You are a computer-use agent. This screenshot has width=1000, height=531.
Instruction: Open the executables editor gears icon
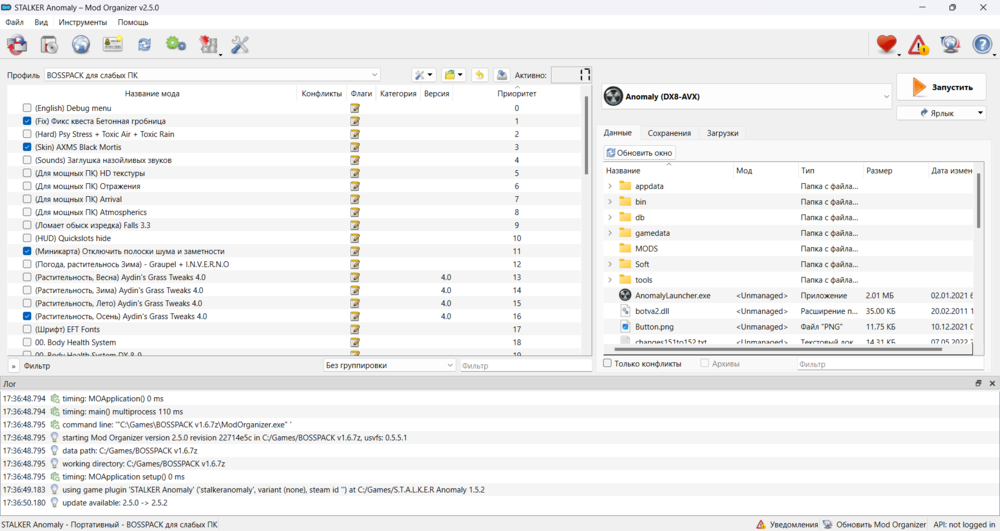coord(176,45)
